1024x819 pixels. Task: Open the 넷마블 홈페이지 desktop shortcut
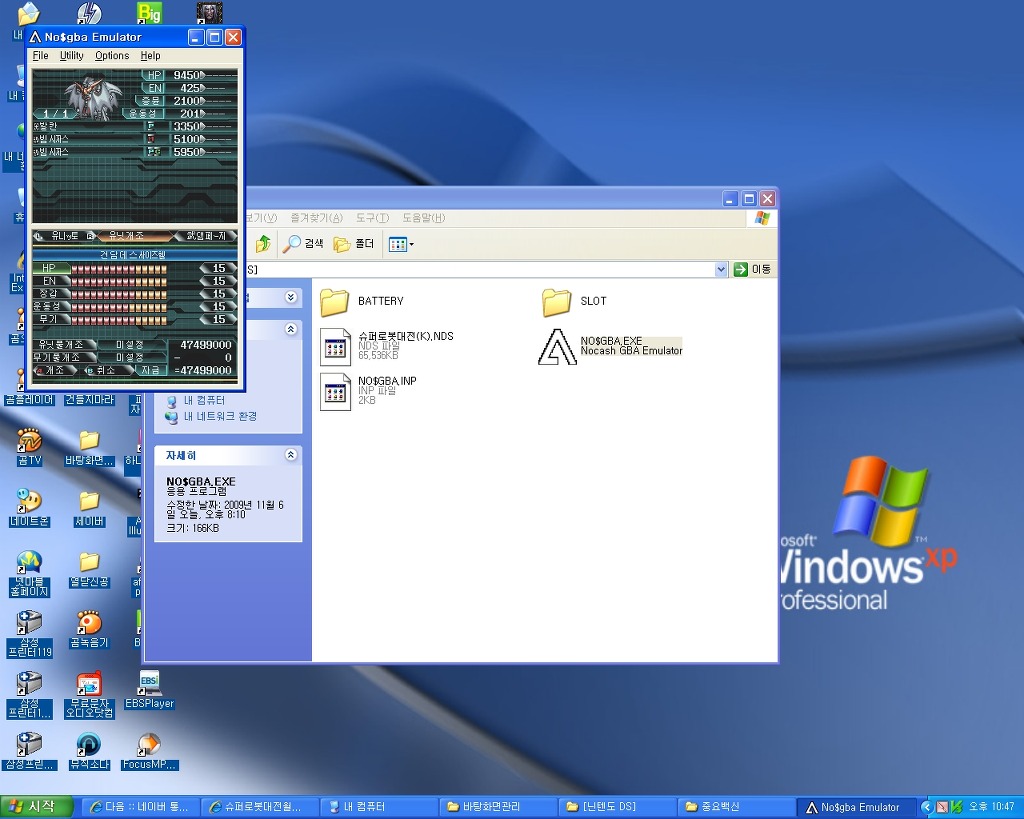click(29, 573)
